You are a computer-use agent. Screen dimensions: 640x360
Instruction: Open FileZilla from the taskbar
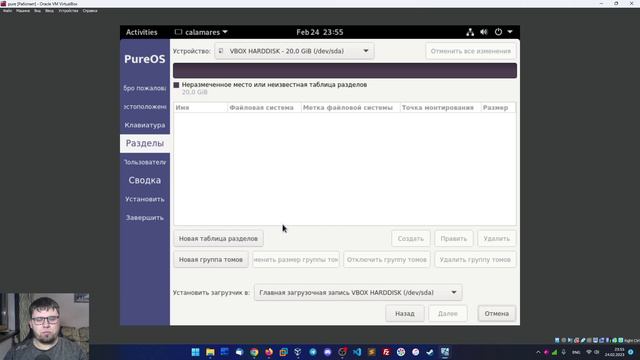click(x=386, y=352)
